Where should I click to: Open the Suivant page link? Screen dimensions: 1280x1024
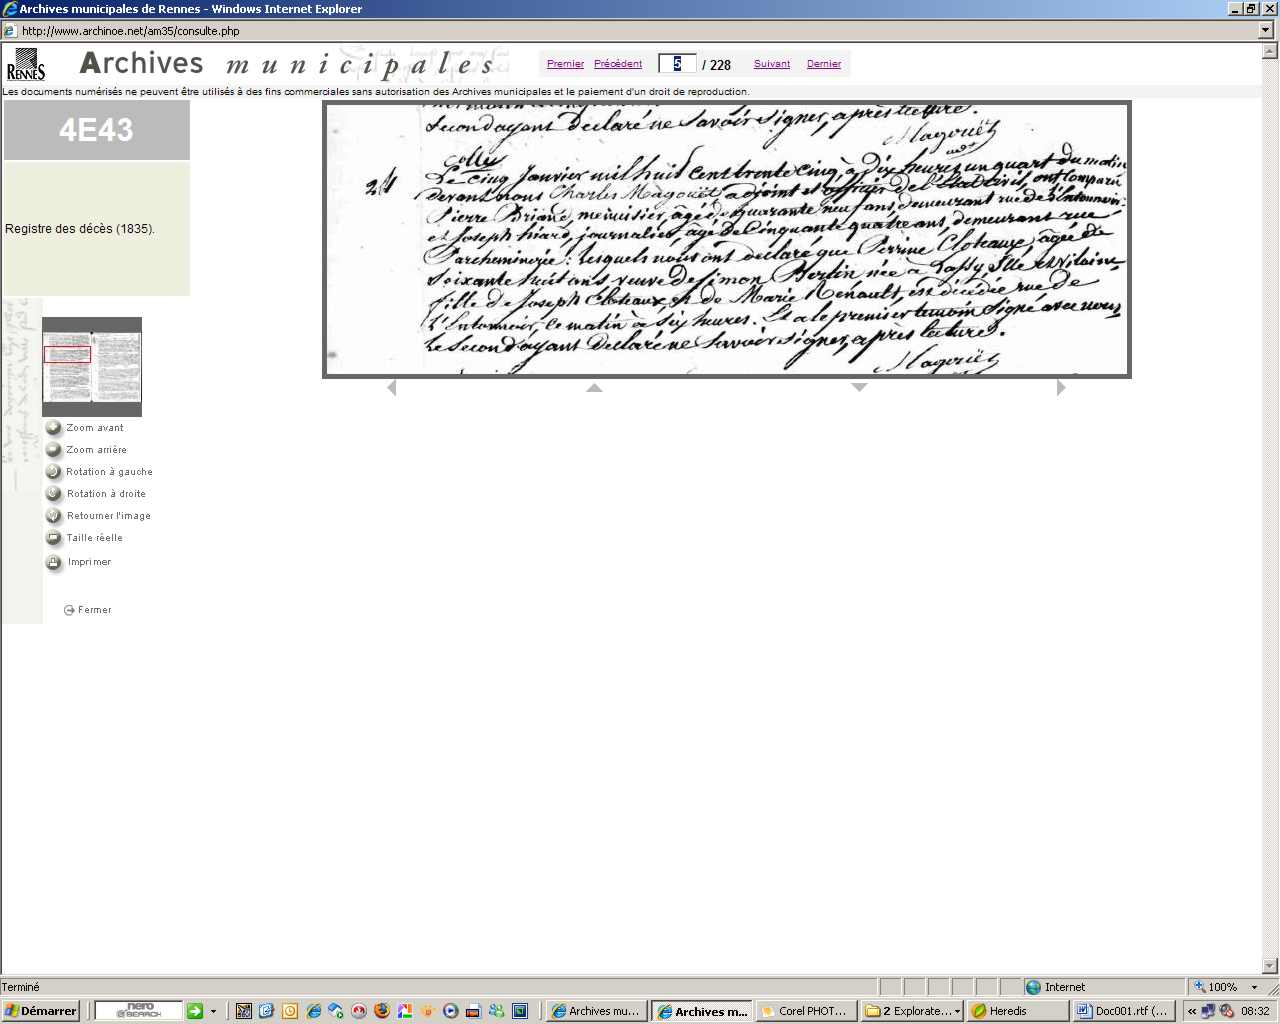point(771,64)
